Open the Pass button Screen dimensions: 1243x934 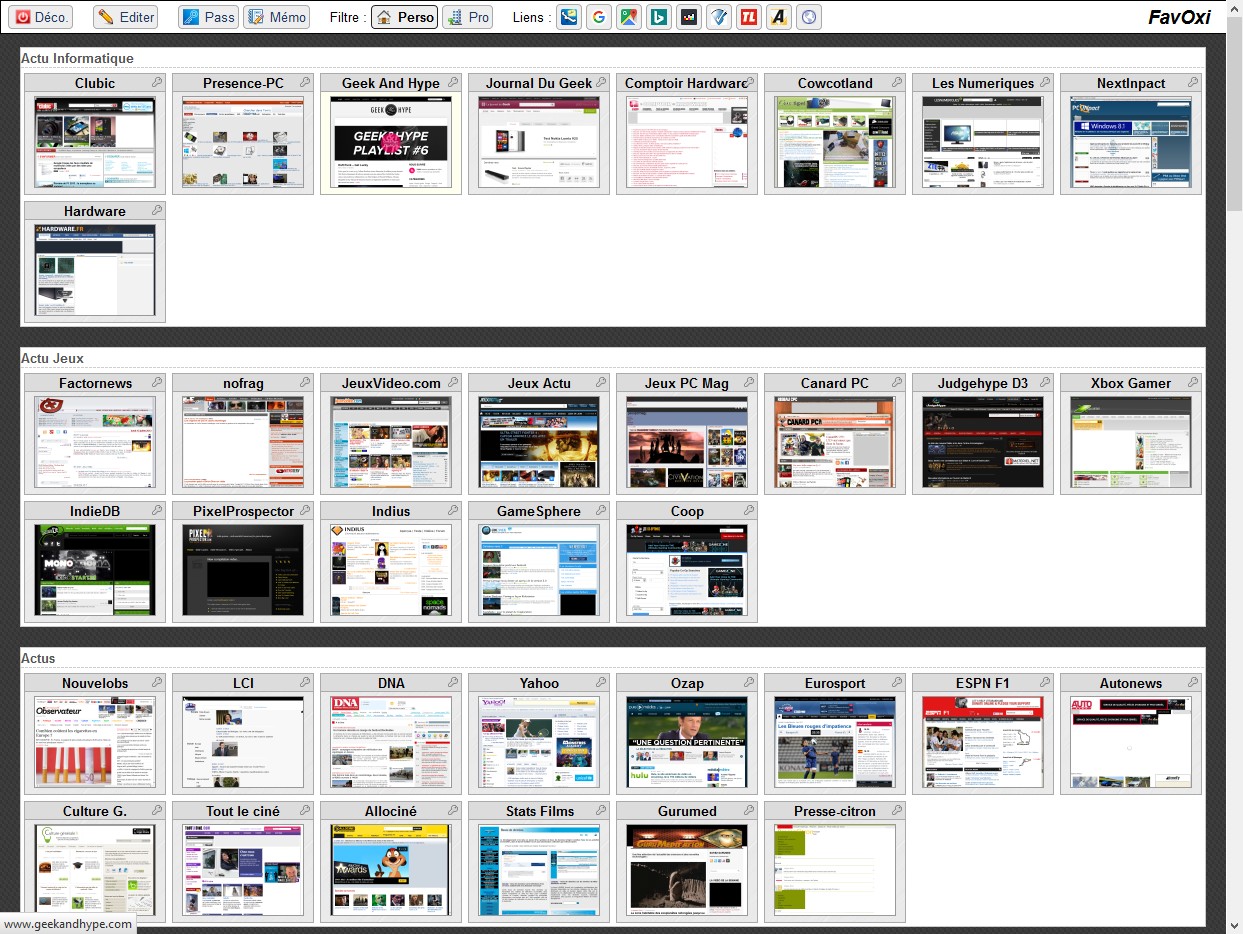[x=208, y=17]
